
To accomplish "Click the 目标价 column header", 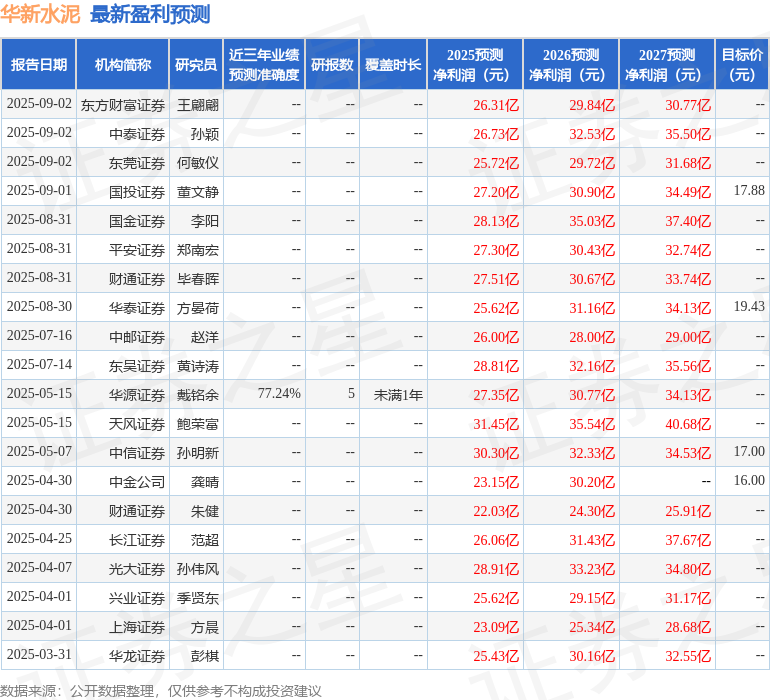I will click(742, 65).
